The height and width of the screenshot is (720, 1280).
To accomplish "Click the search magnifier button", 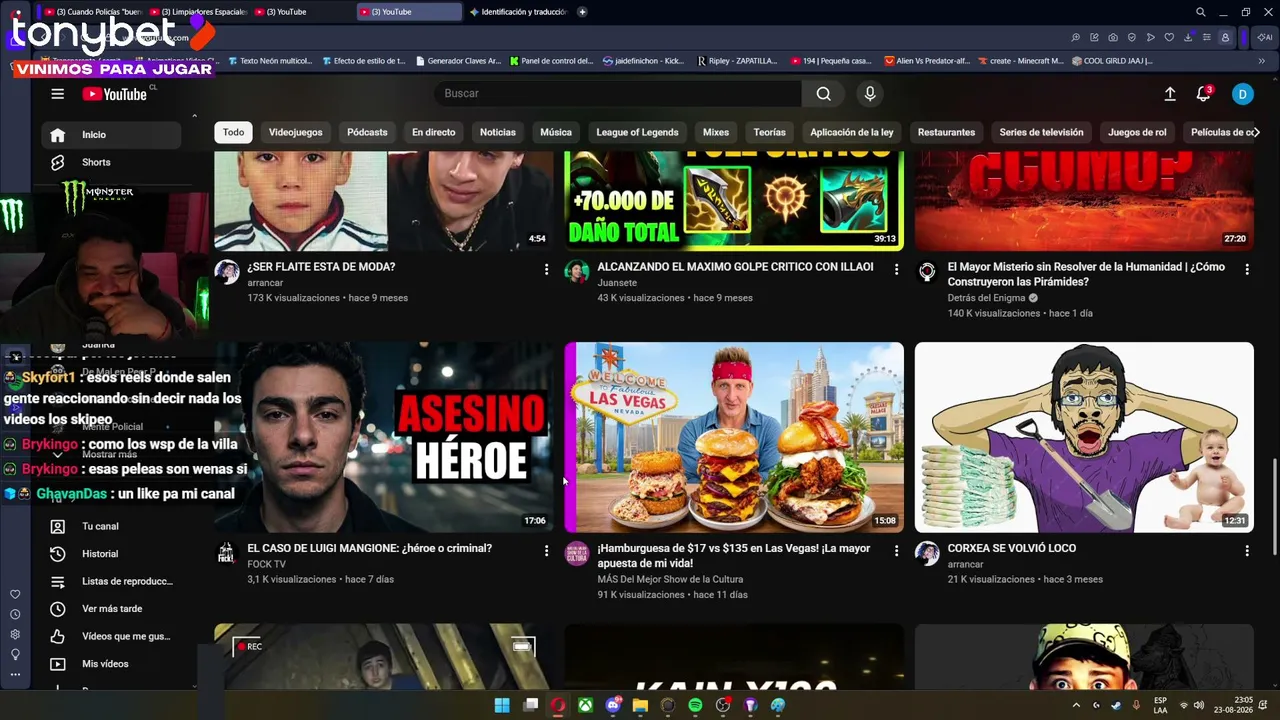I will point(823,93).
